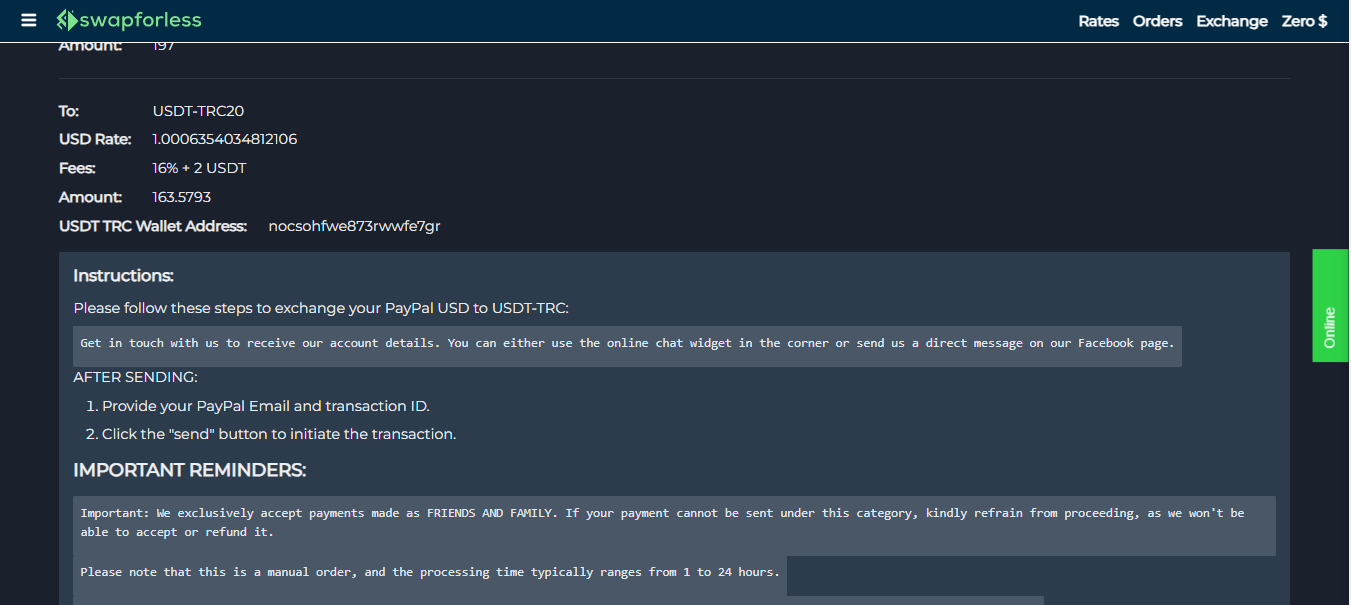Click the AFTER SENDING label

135,377
